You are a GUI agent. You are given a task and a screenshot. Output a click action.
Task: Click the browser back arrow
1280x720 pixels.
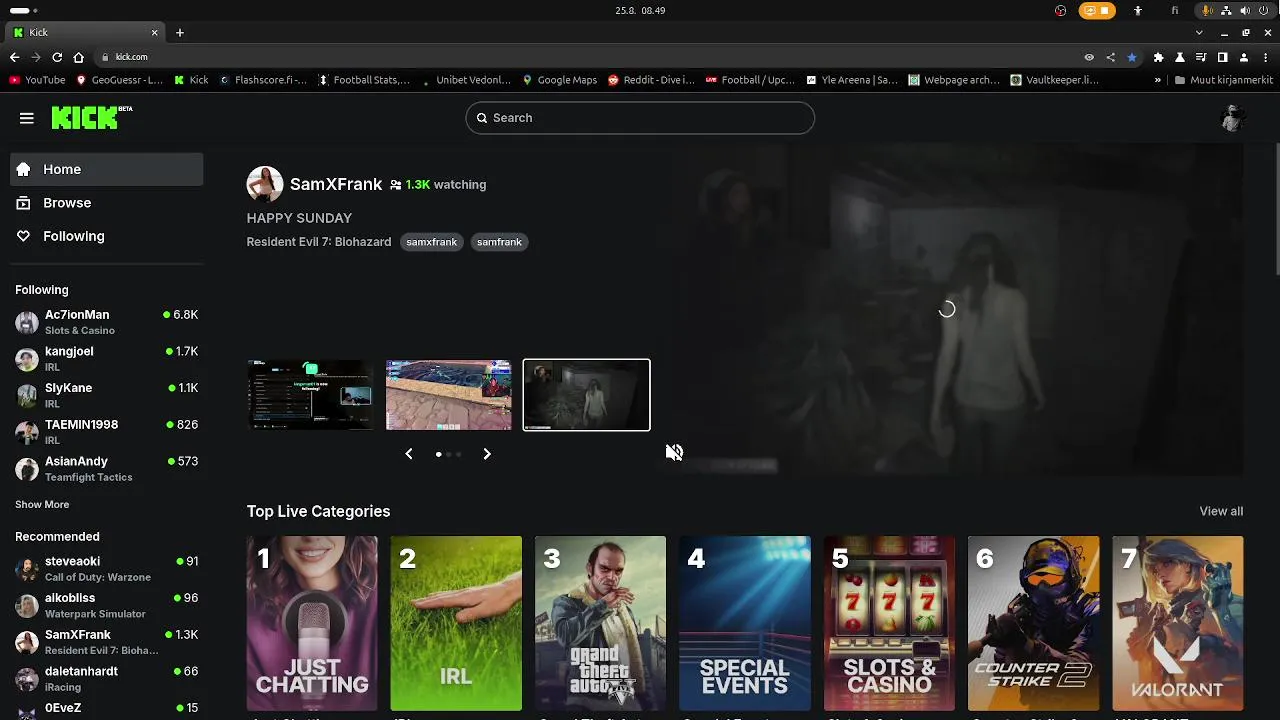click(x=14, y=57)
